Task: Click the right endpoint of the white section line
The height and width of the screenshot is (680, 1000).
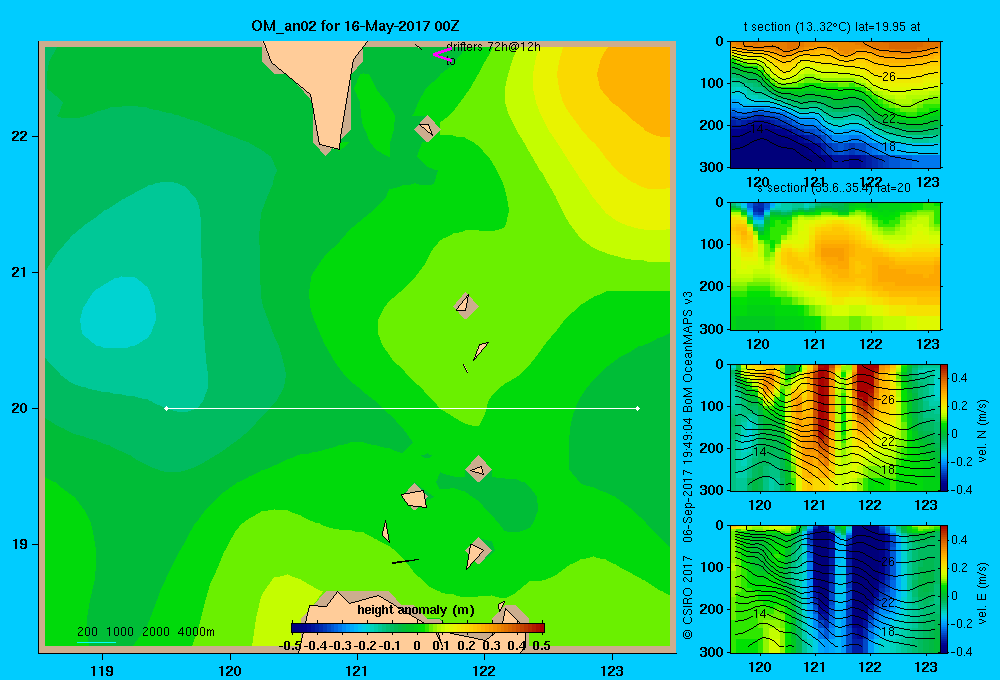Action: 638,408
